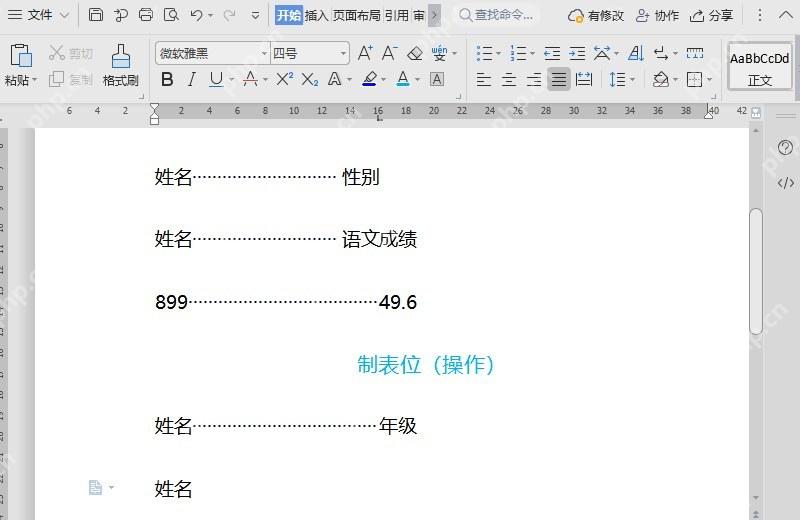This screenshot has width=800, height=520.
Task: Decrease paragraph indent
Action: pos(552,53)
